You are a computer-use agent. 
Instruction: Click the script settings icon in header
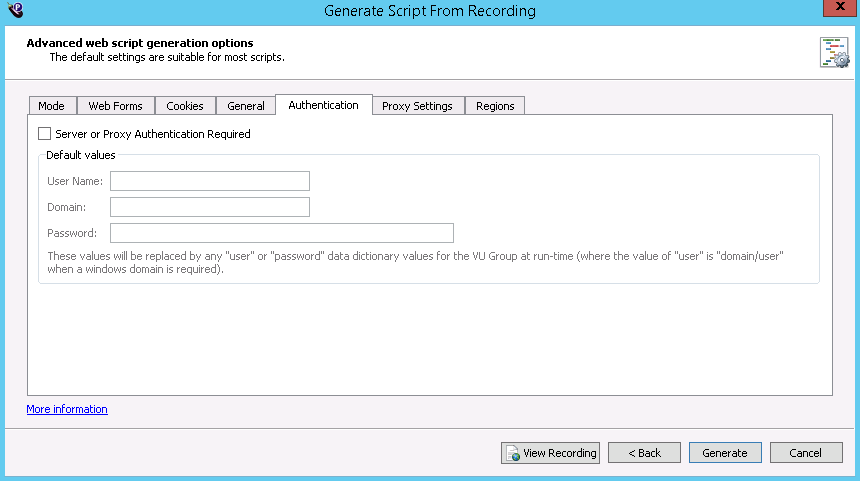(x=833, y=52)
